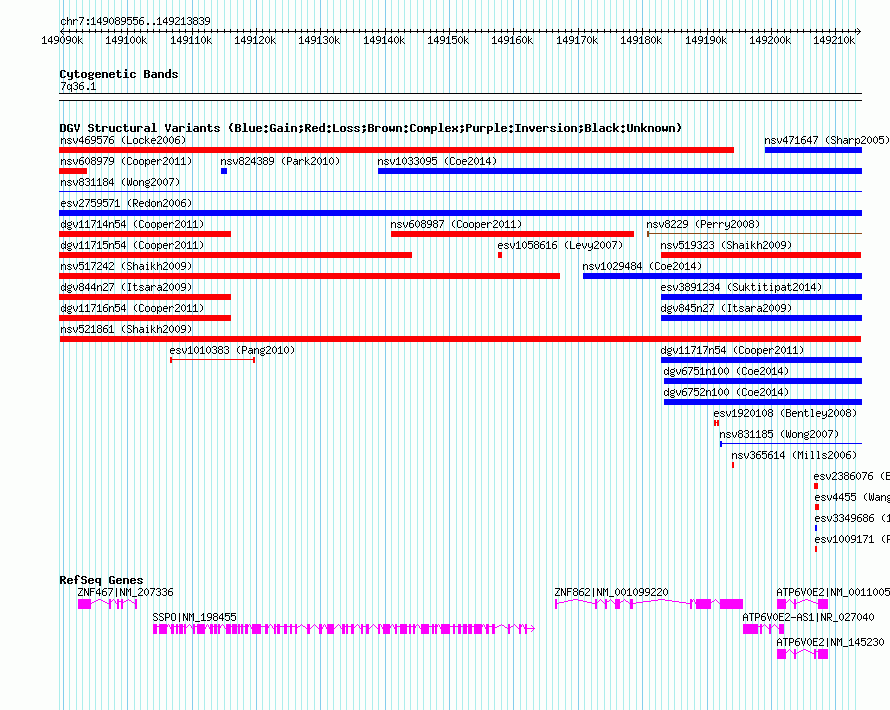The width and height of the screenshot is (890, 710).
Task: Select the 7q36.1 cytogenetic band label
Action: tap(78, 86)
